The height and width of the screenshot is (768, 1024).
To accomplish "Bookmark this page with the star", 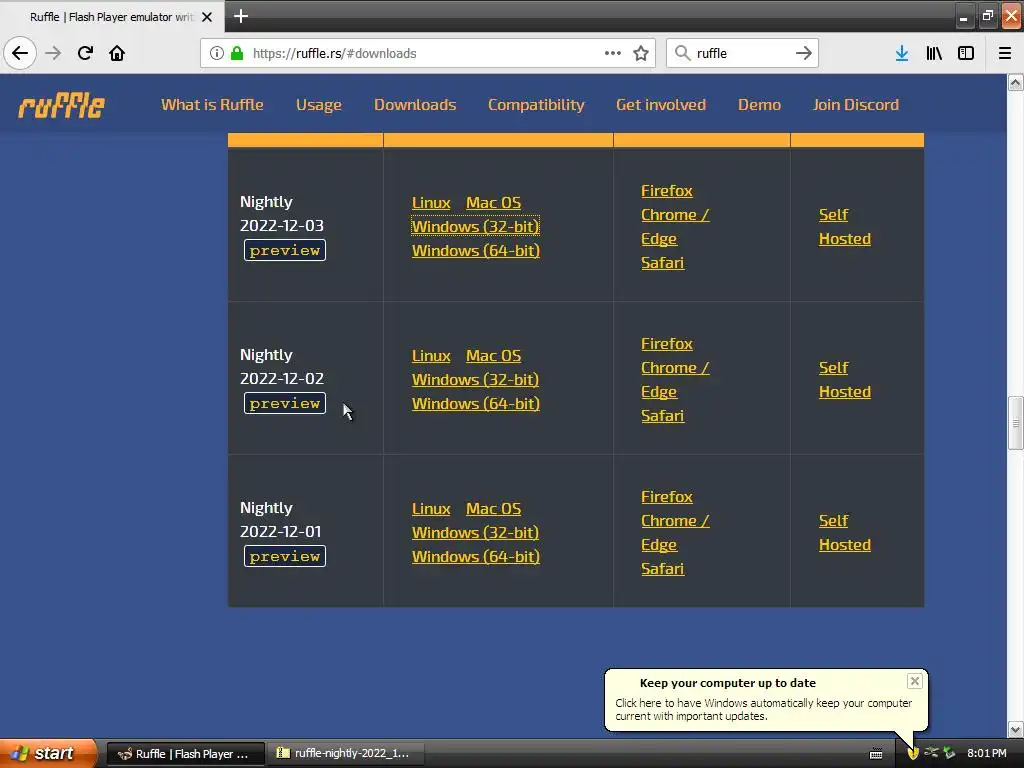I will pyautogui.click(x=641, y=53).
